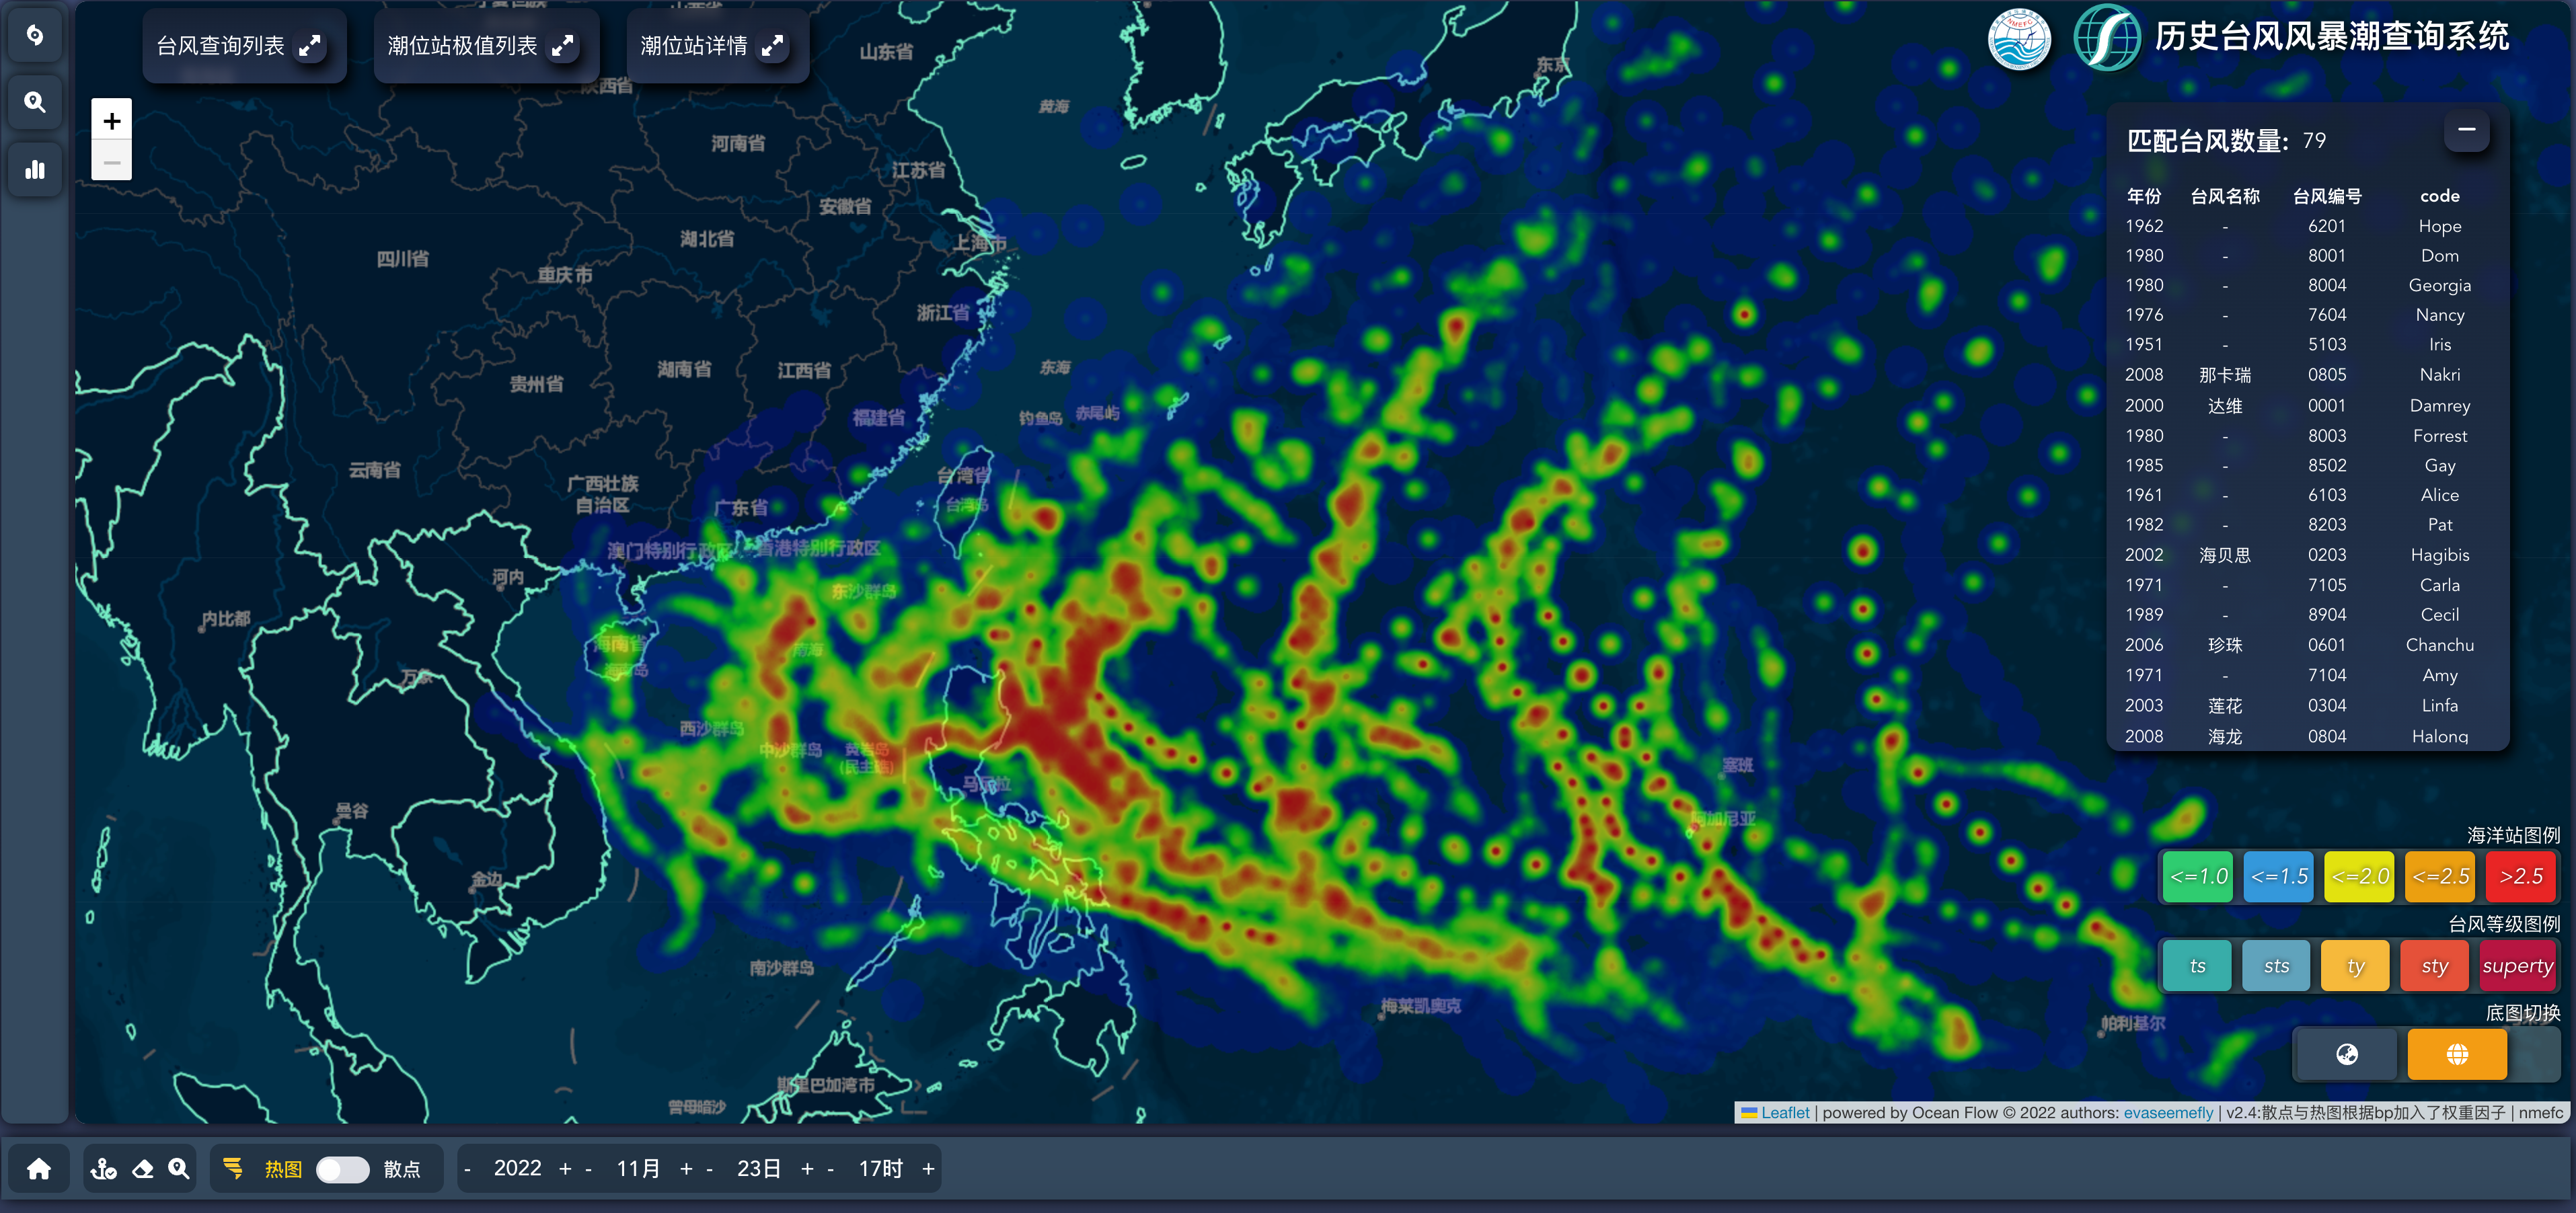Click the anchor with checkmark icon
The width and height of the screenshot is (2576, 1213).
pyautogui.click(x=104, y=1168)
